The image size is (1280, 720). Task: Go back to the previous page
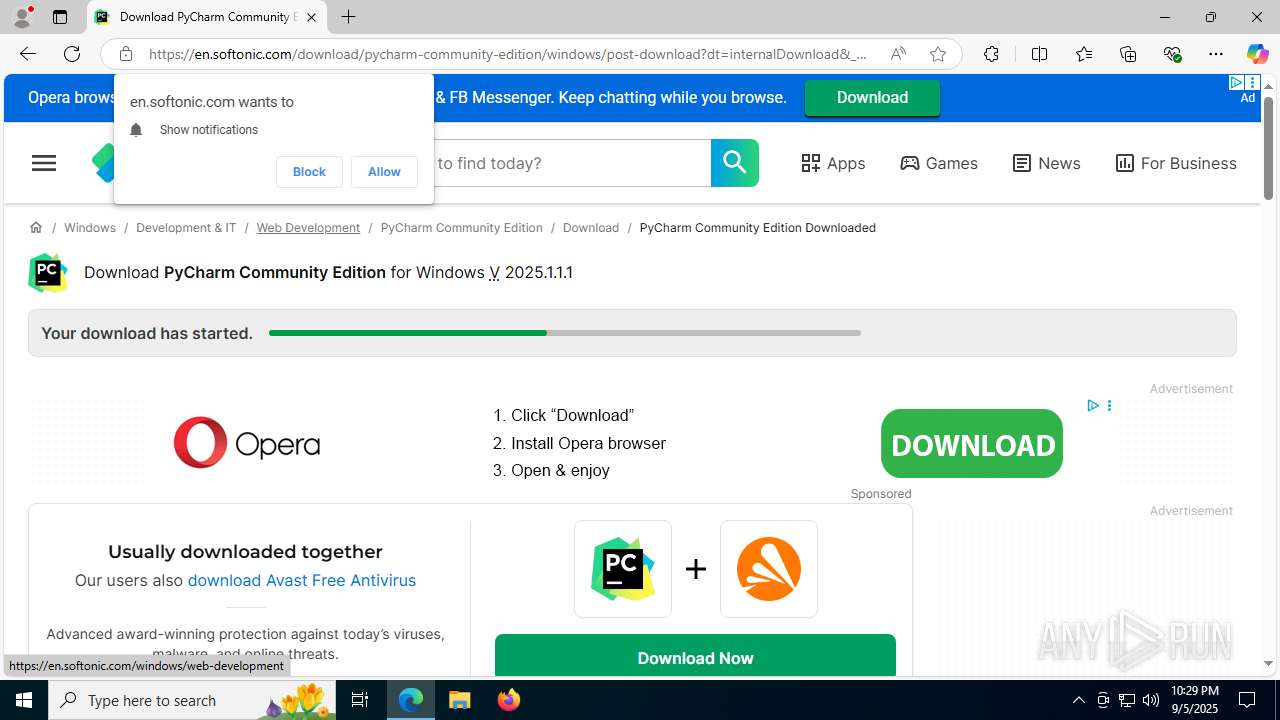point(27,54)
